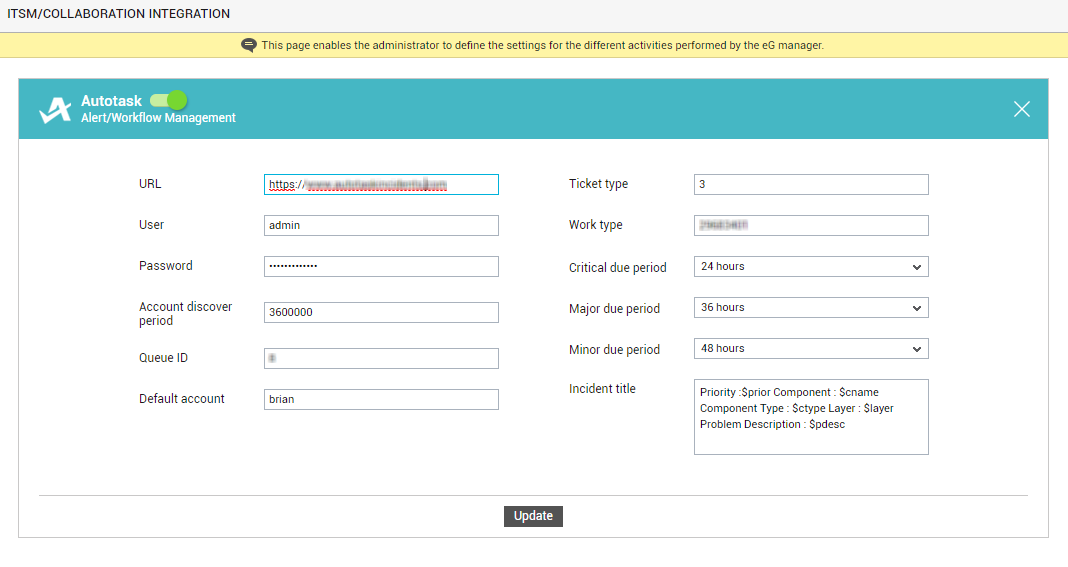Close the Autotask settings panel
The height and width of the screenshot is (567, 1068).
[1021, 109]
